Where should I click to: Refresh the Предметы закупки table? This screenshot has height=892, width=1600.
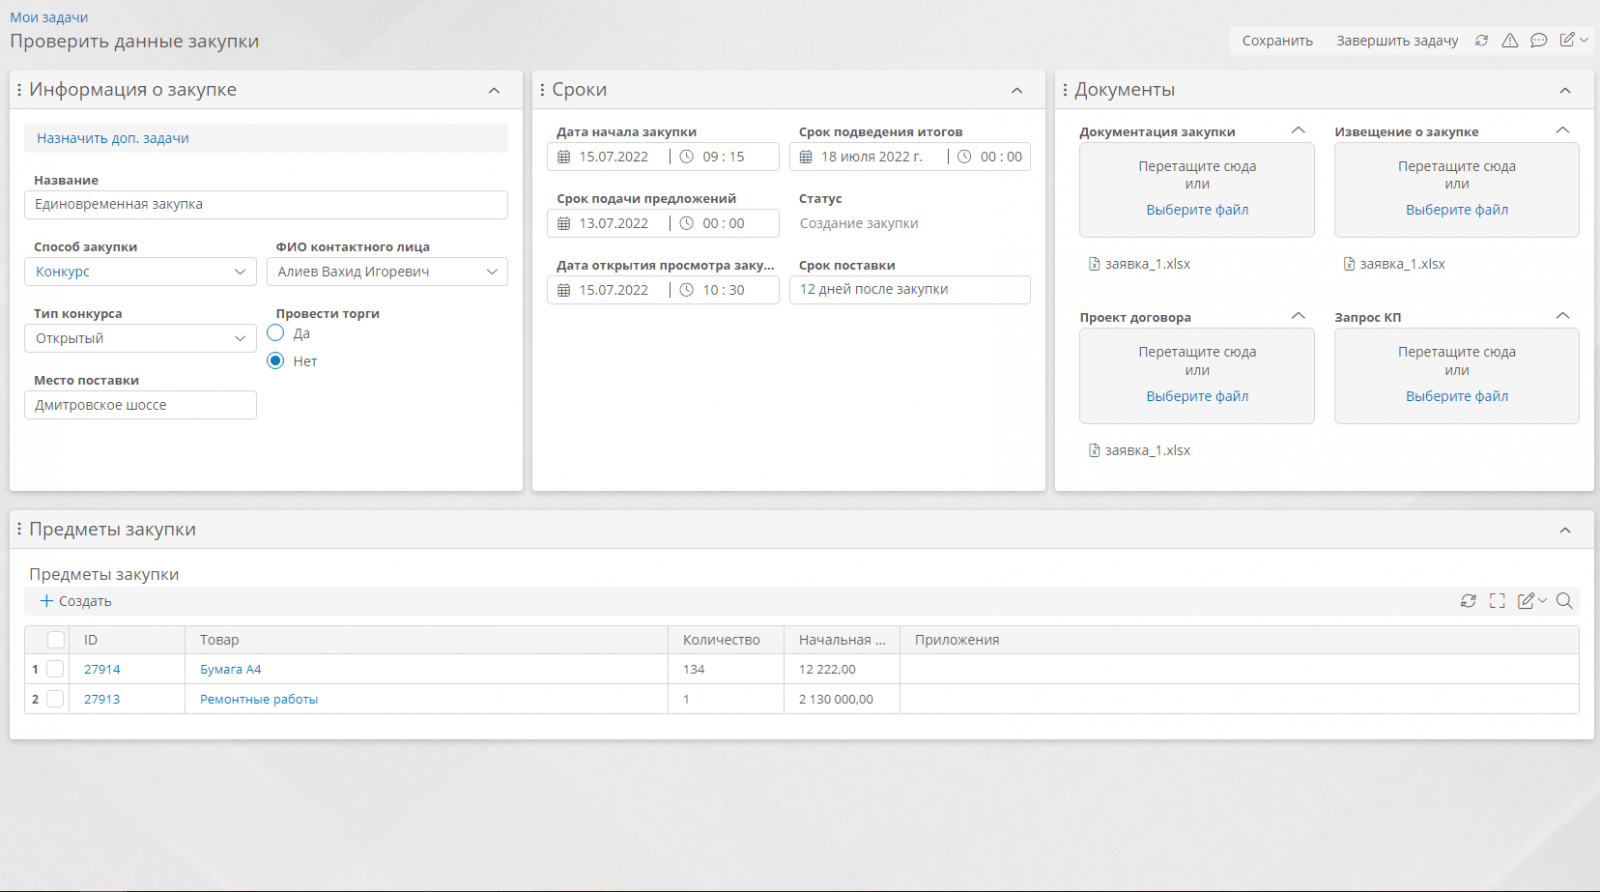1468,601
